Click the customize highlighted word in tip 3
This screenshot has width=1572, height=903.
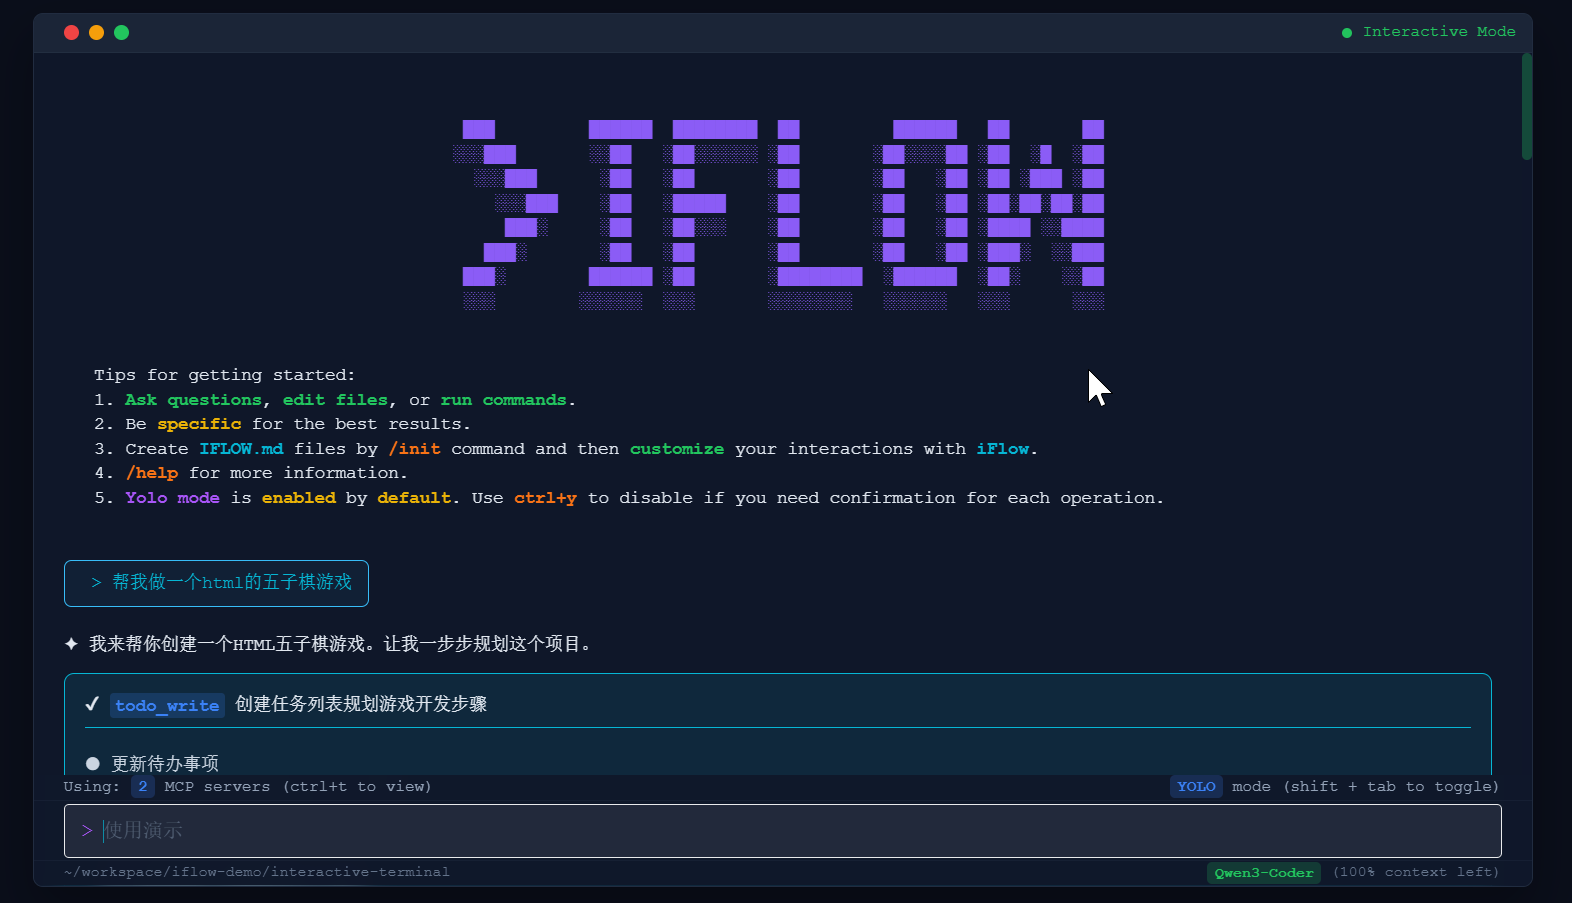[677, 449]
